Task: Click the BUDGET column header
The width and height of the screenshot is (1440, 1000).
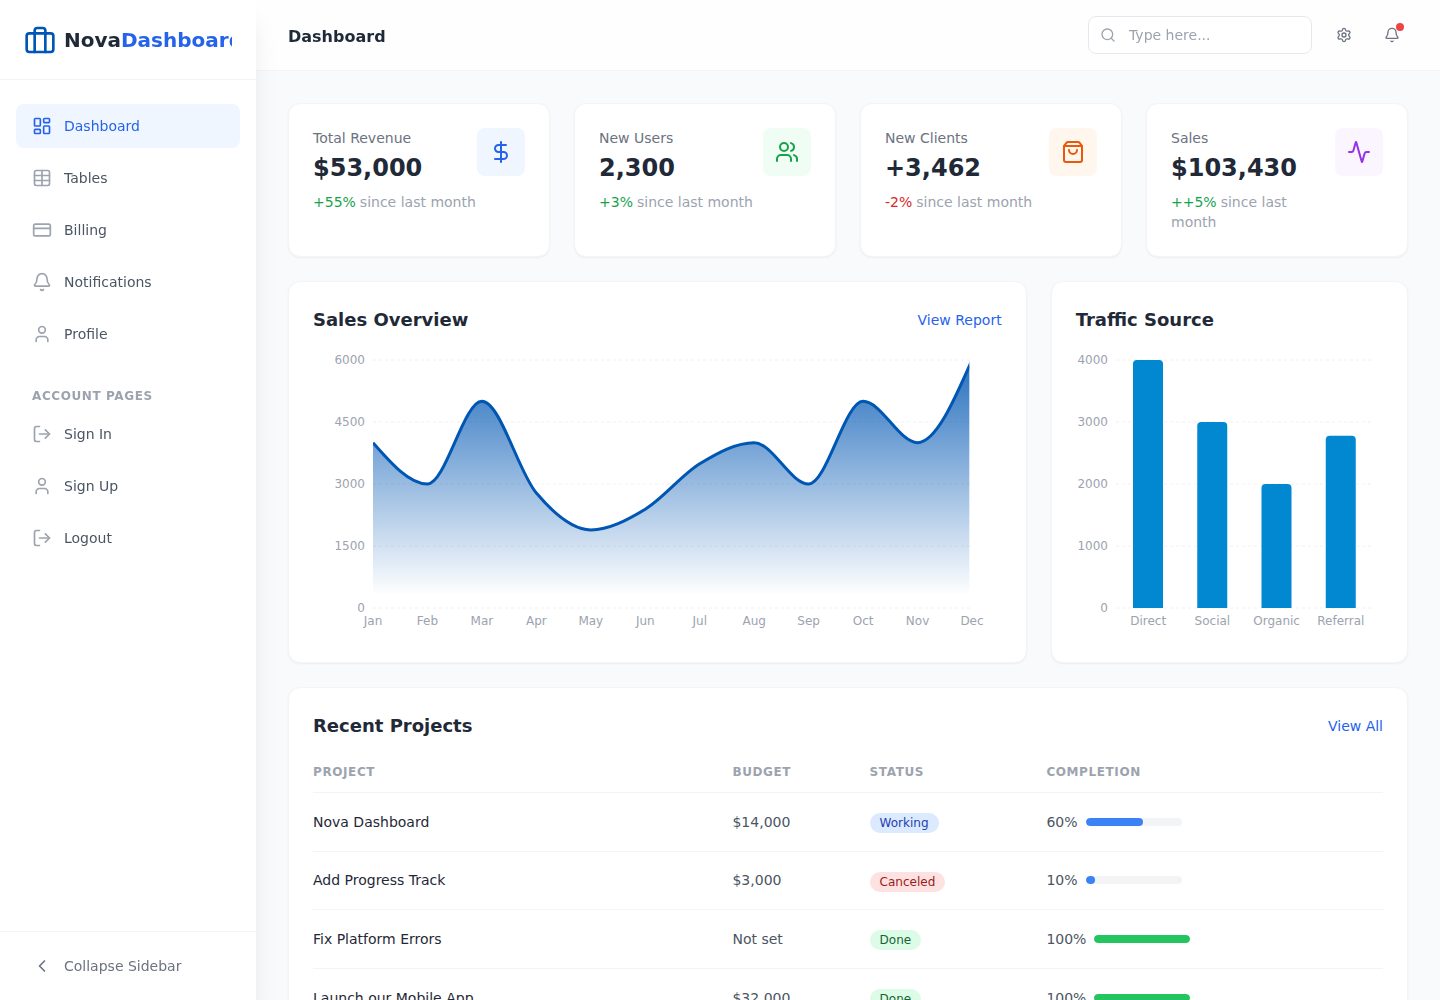Action: pyautogui.click(x=761, y=772)
